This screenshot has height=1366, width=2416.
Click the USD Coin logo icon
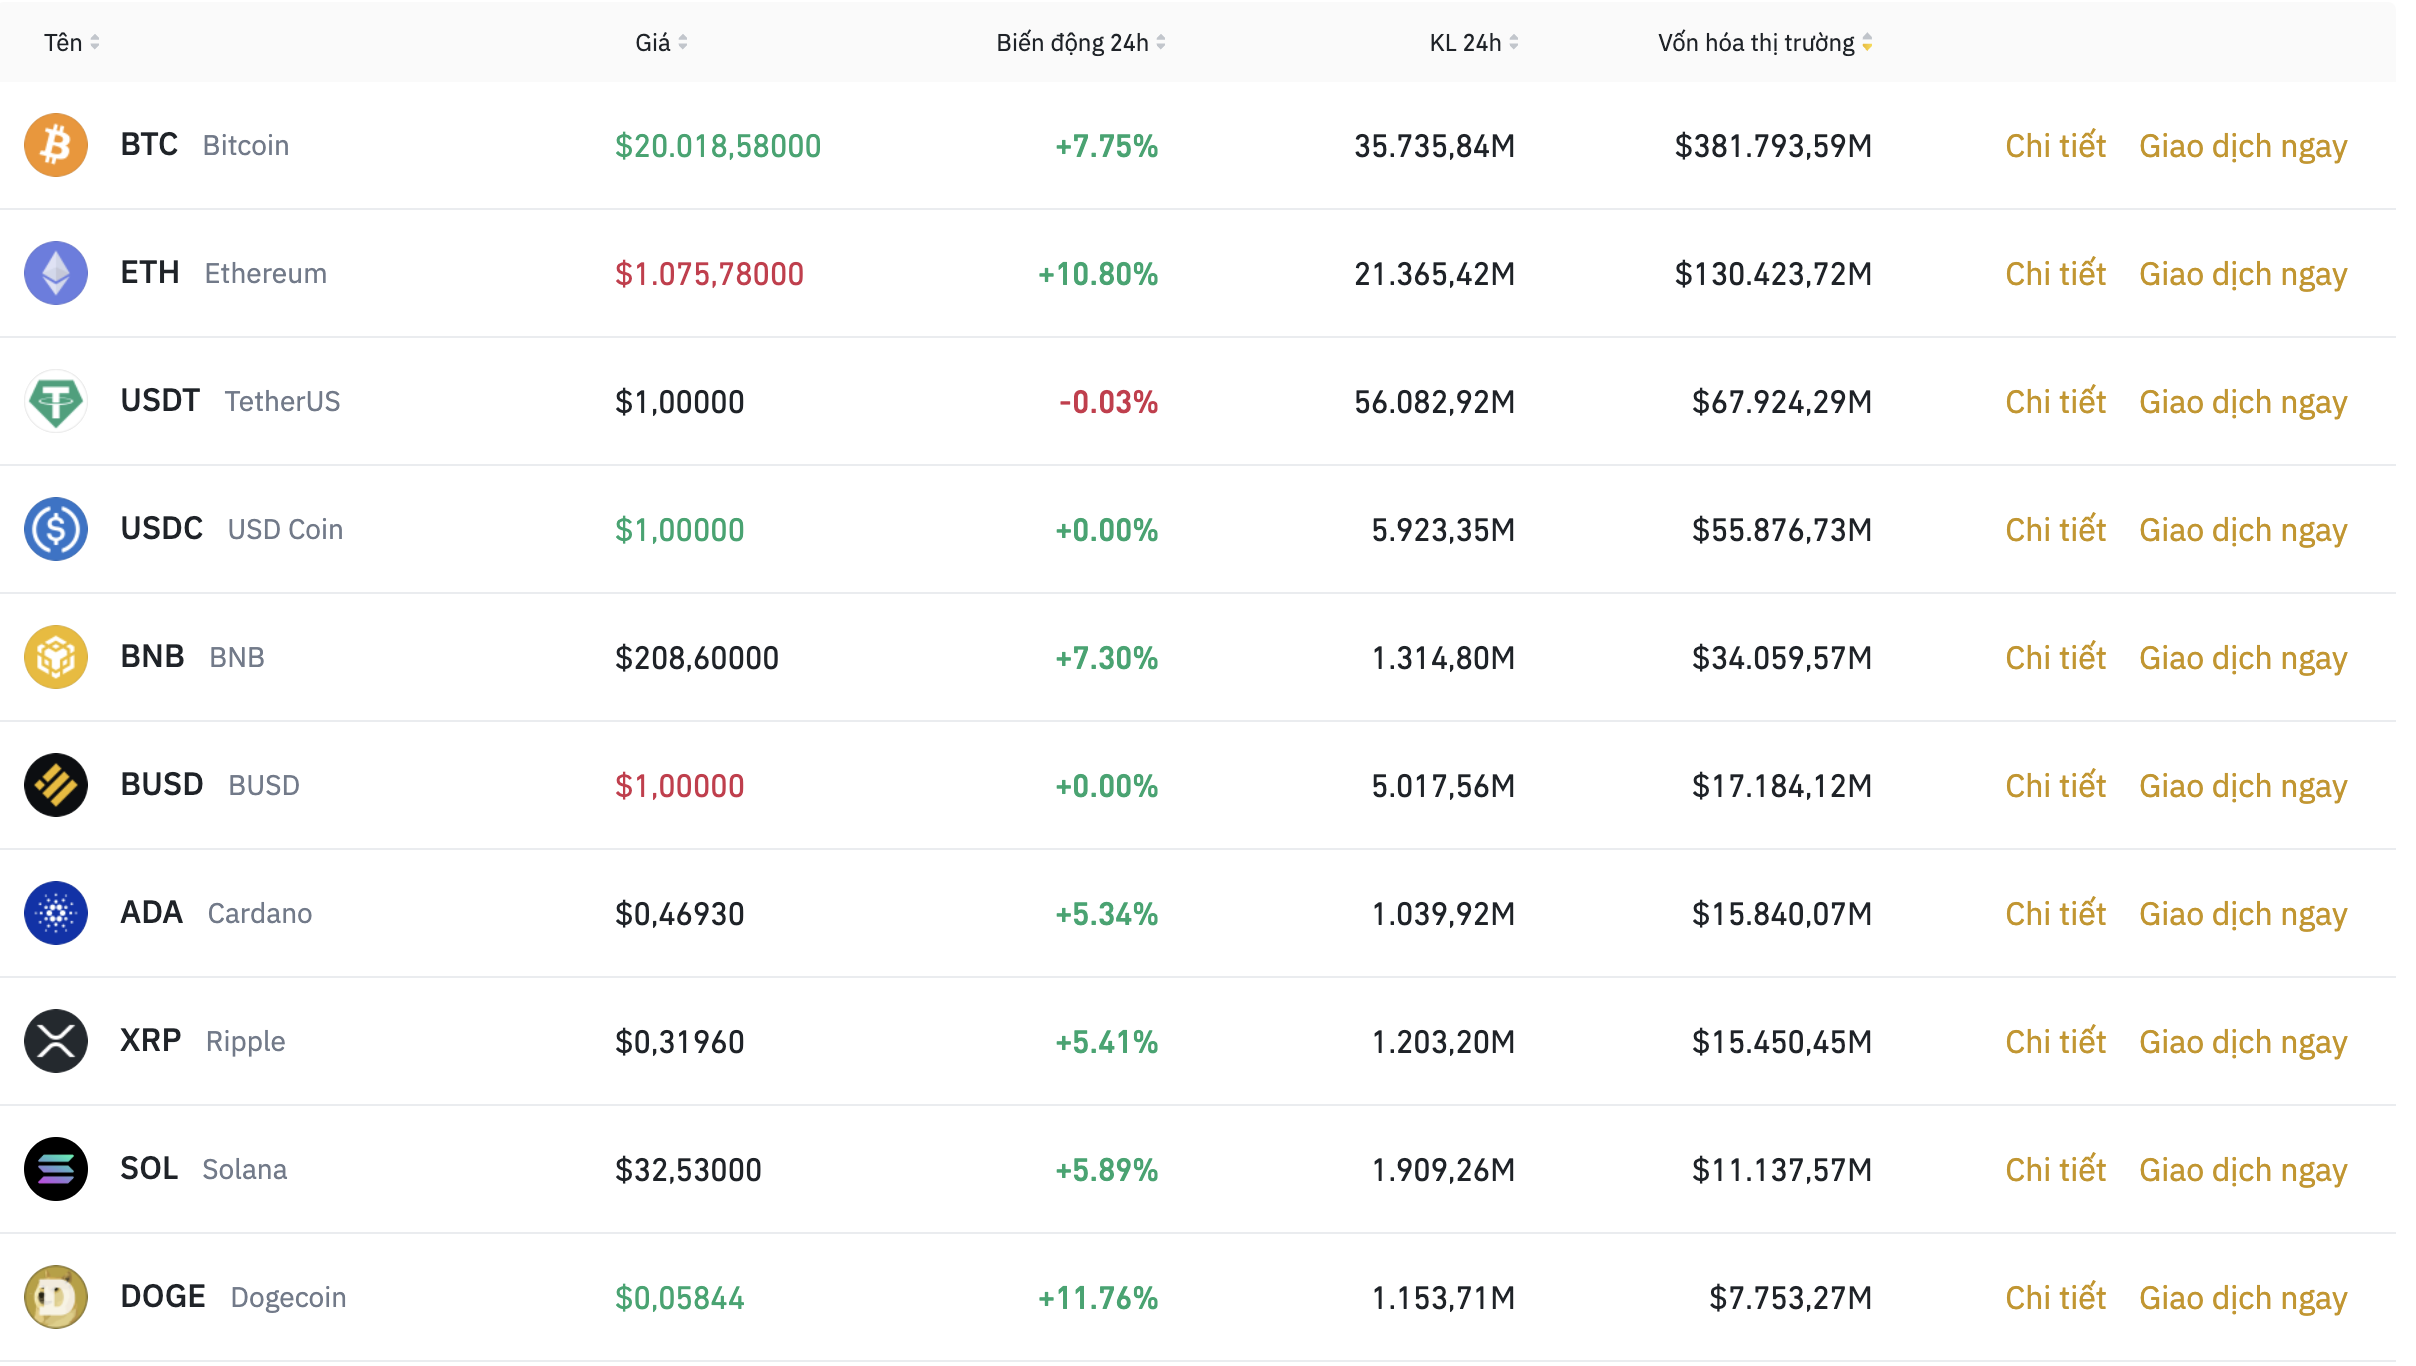tap(56, 529)
